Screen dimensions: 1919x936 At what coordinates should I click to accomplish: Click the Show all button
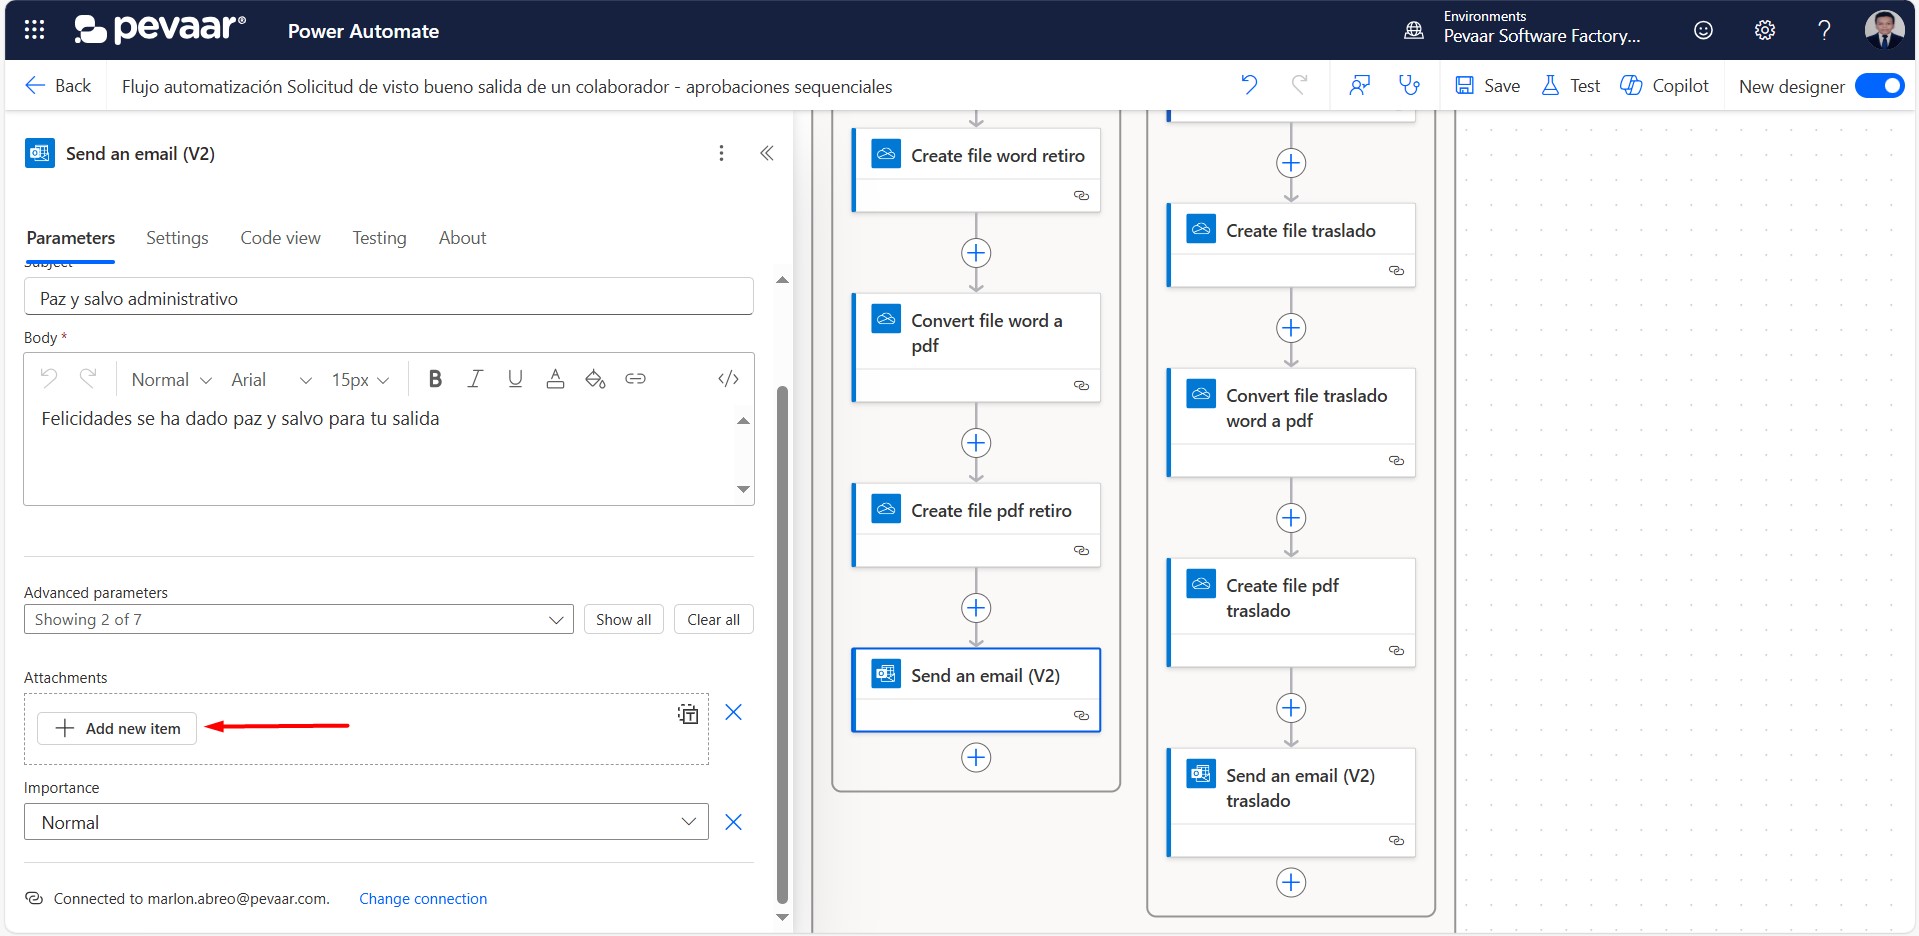[x=623, y=619]
